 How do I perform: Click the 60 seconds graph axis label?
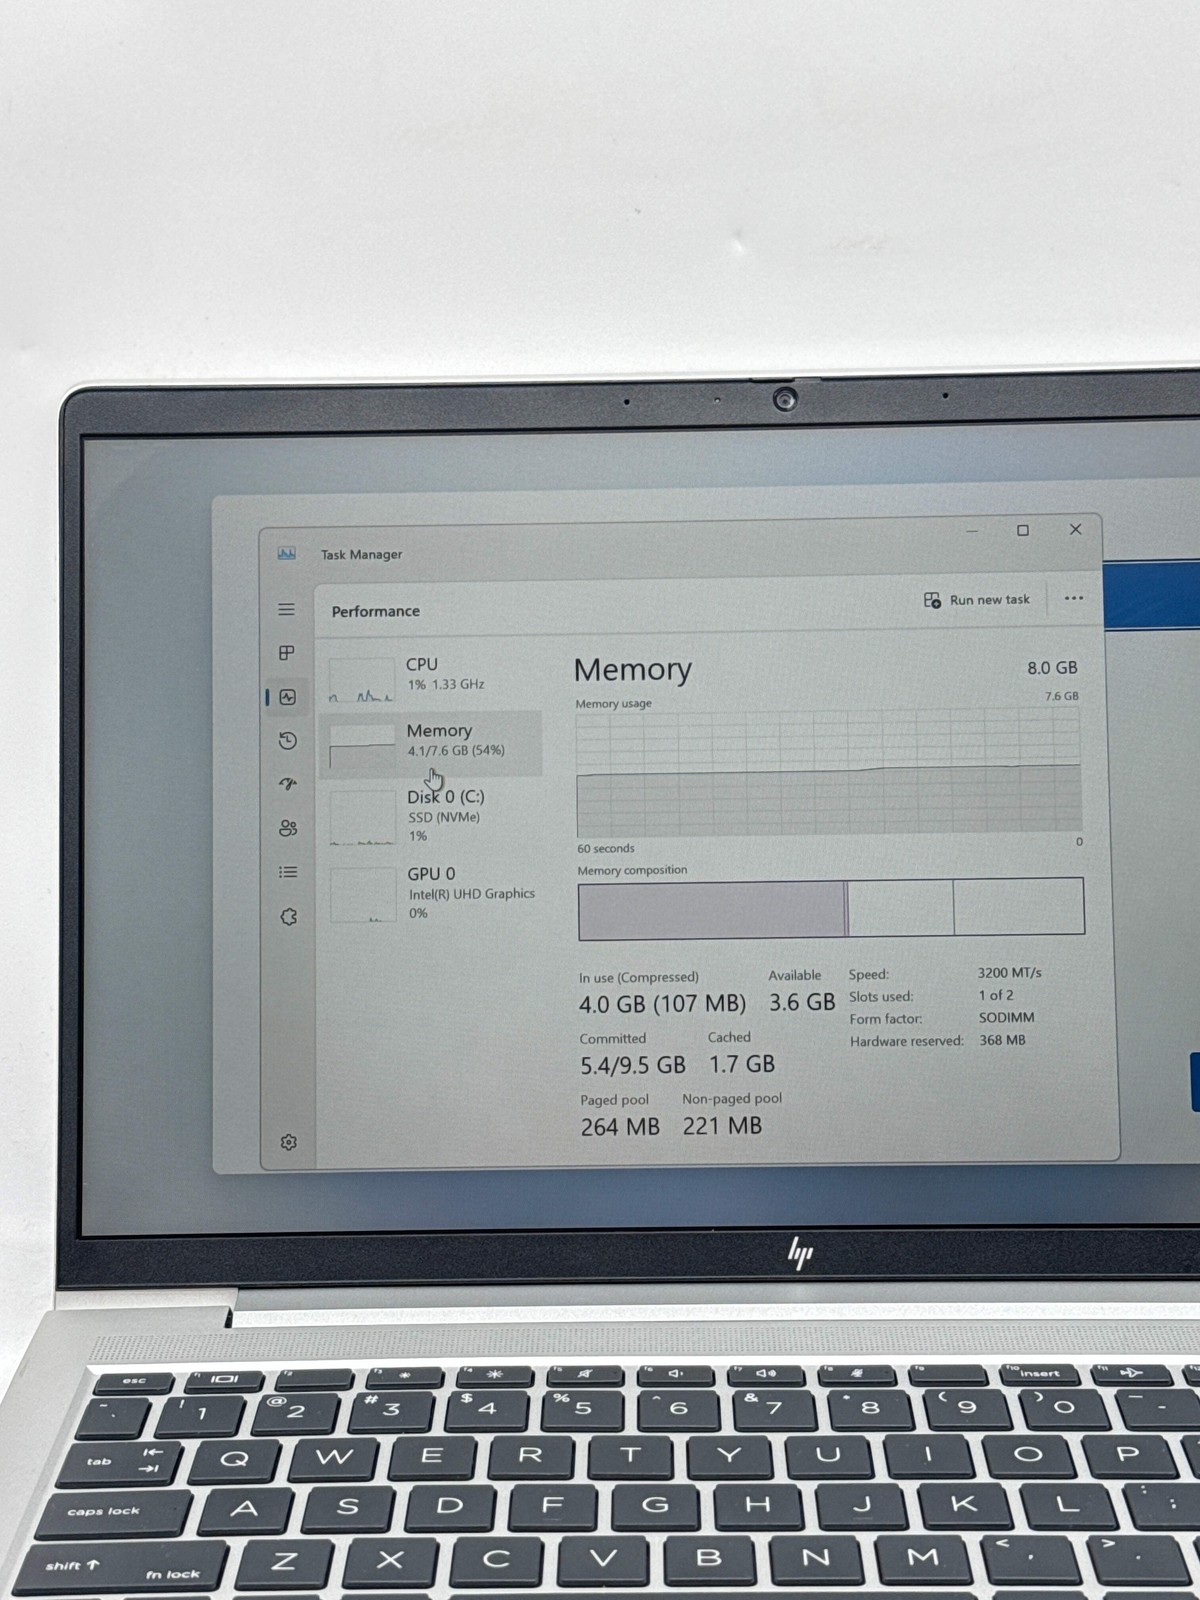pos(606,848)
